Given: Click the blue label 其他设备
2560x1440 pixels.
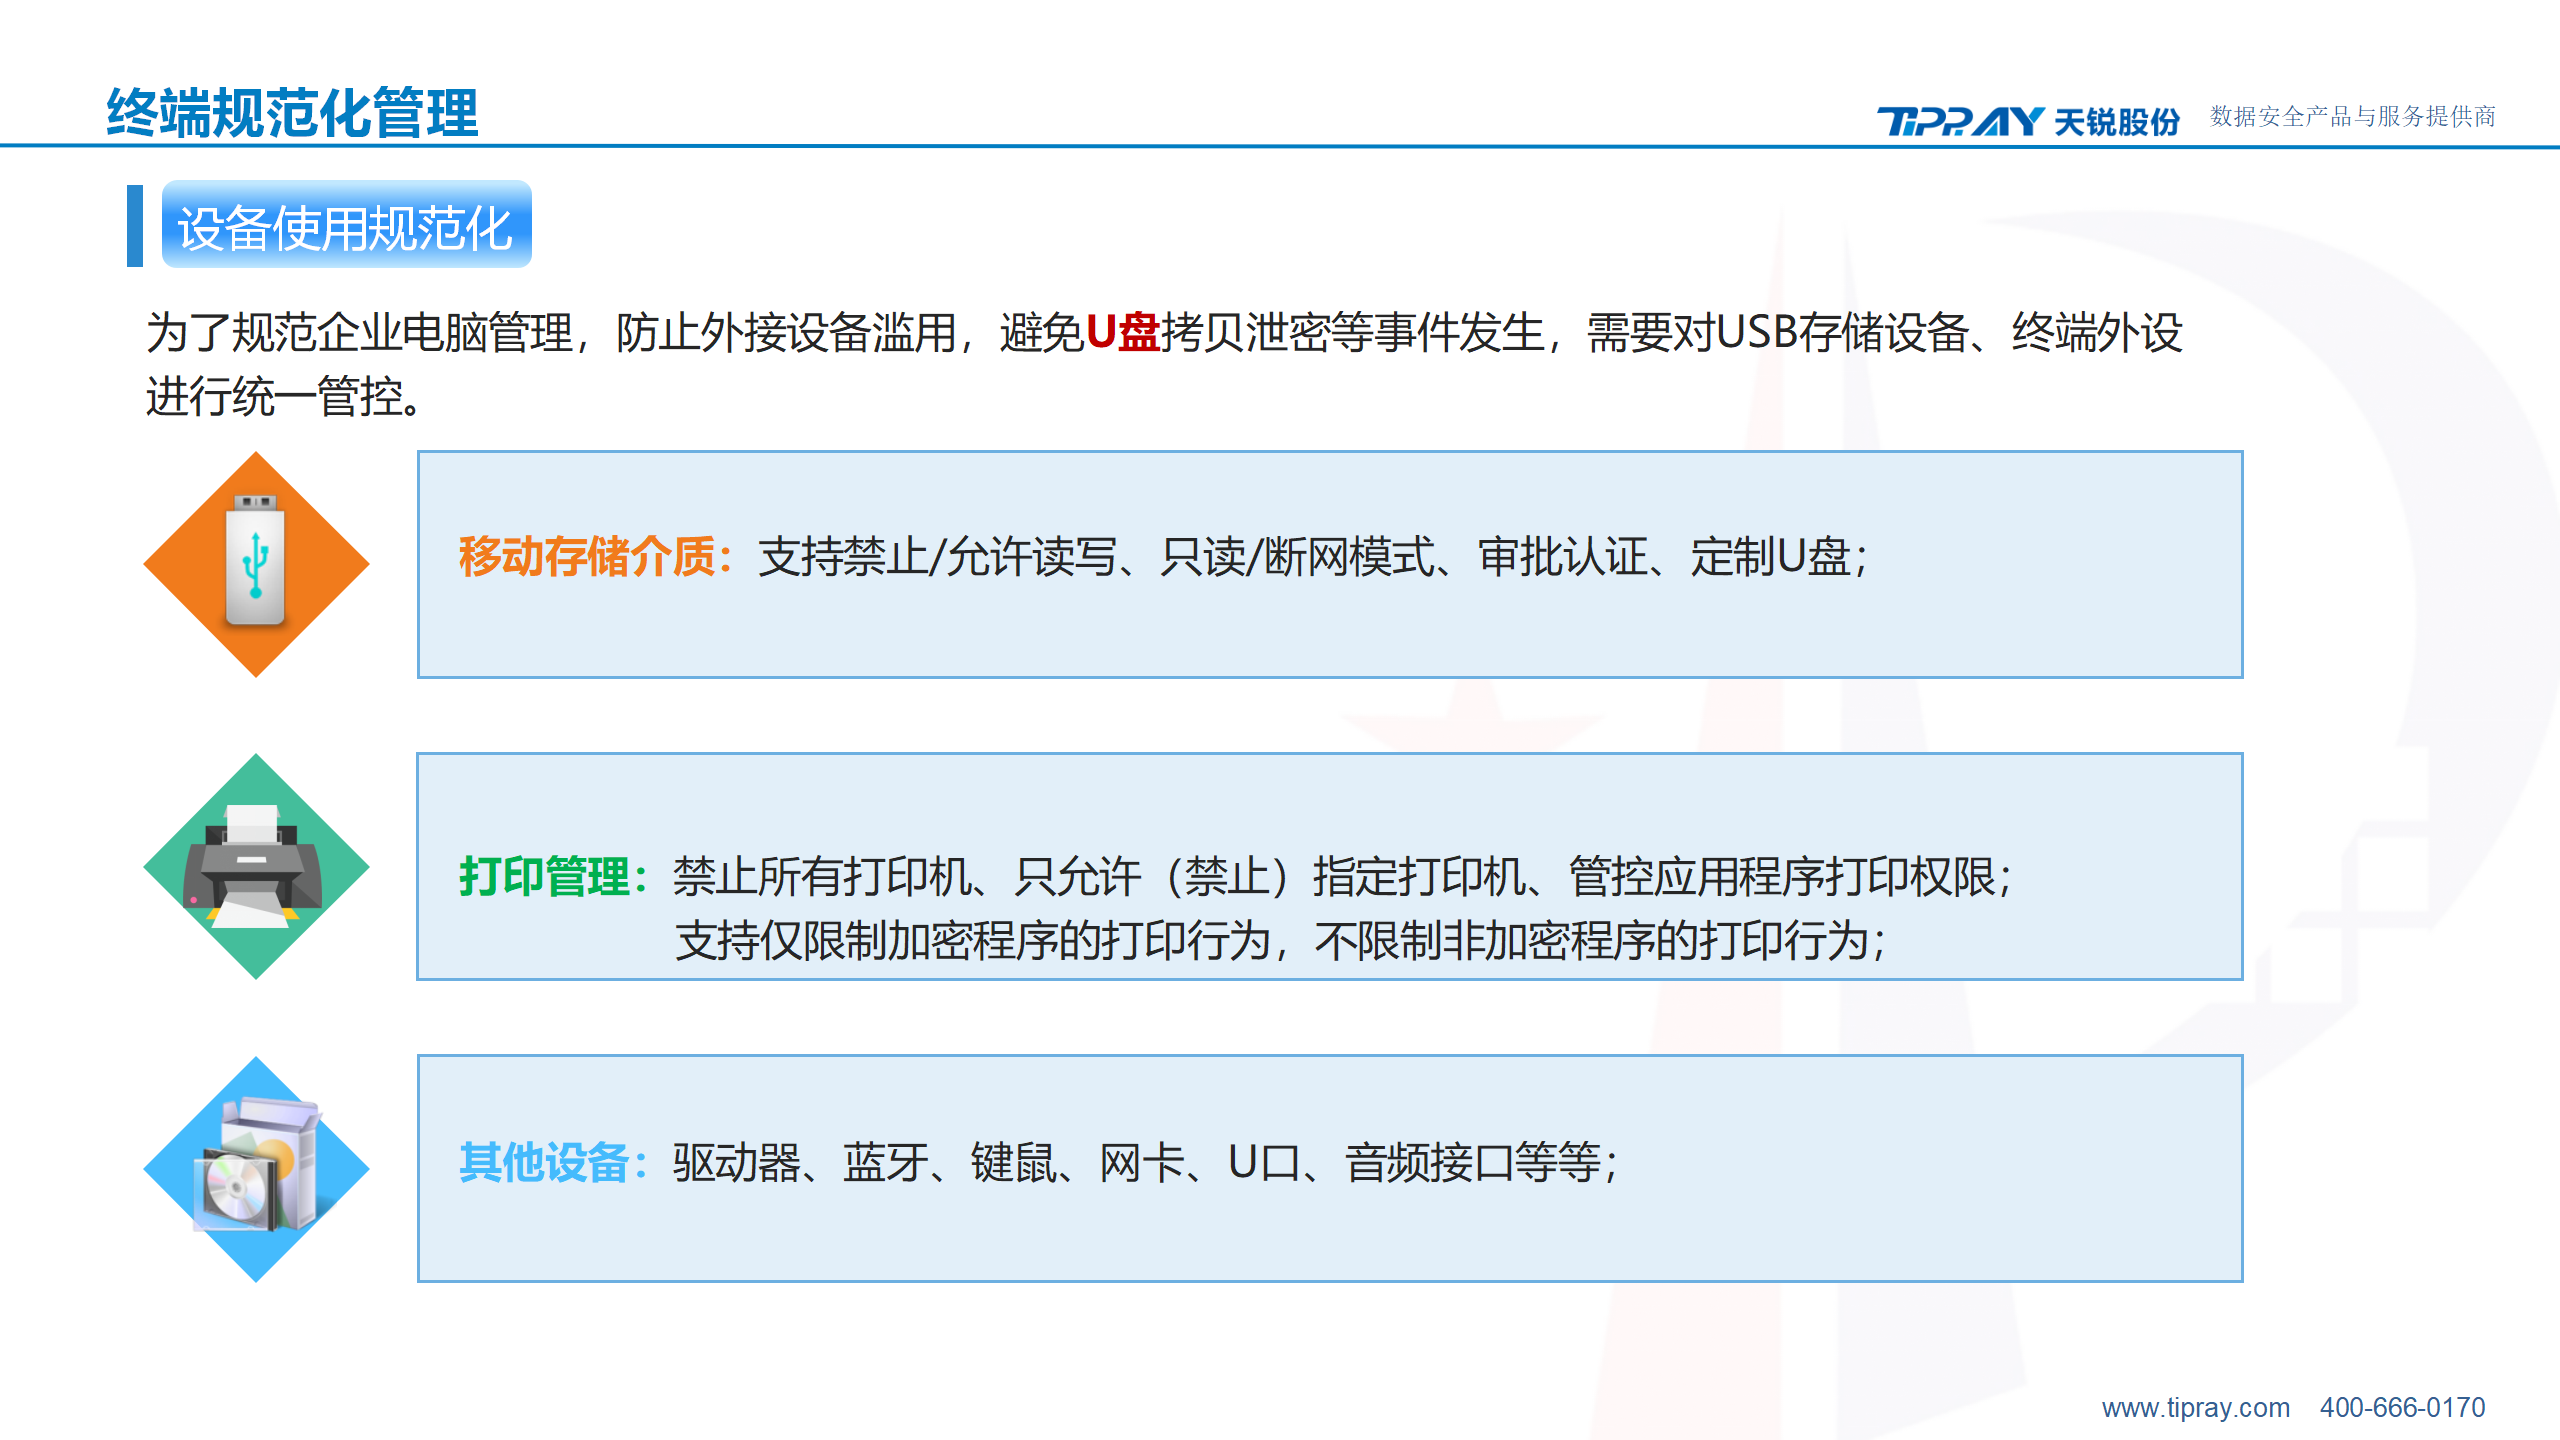Looking at the screenshot, I should (545, 1163).
